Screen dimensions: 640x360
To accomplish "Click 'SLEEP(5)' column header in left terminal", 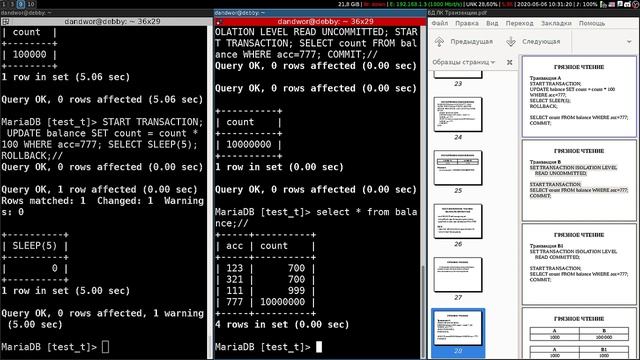I will tap(34, 246).
